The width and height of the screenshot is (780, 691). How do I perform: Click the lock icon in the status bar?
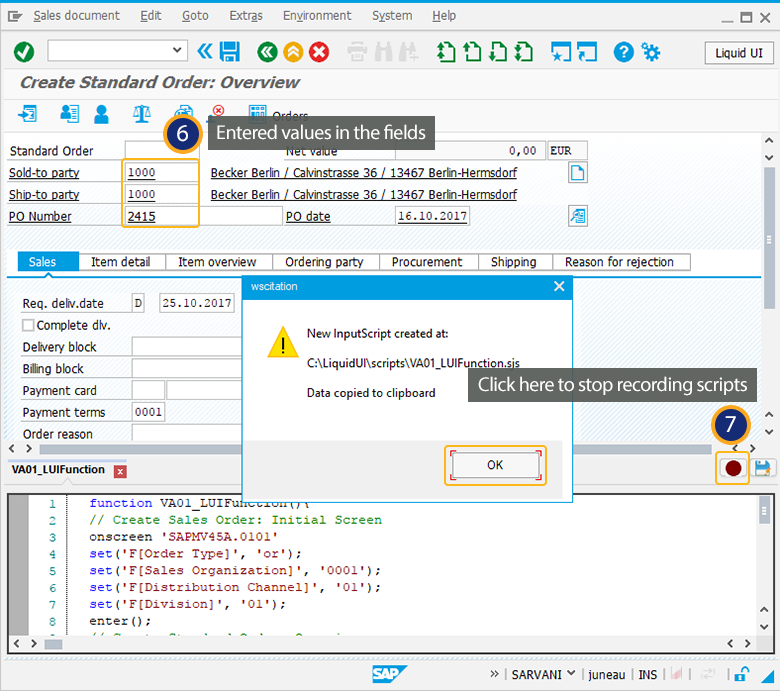[x=742, y=674]
